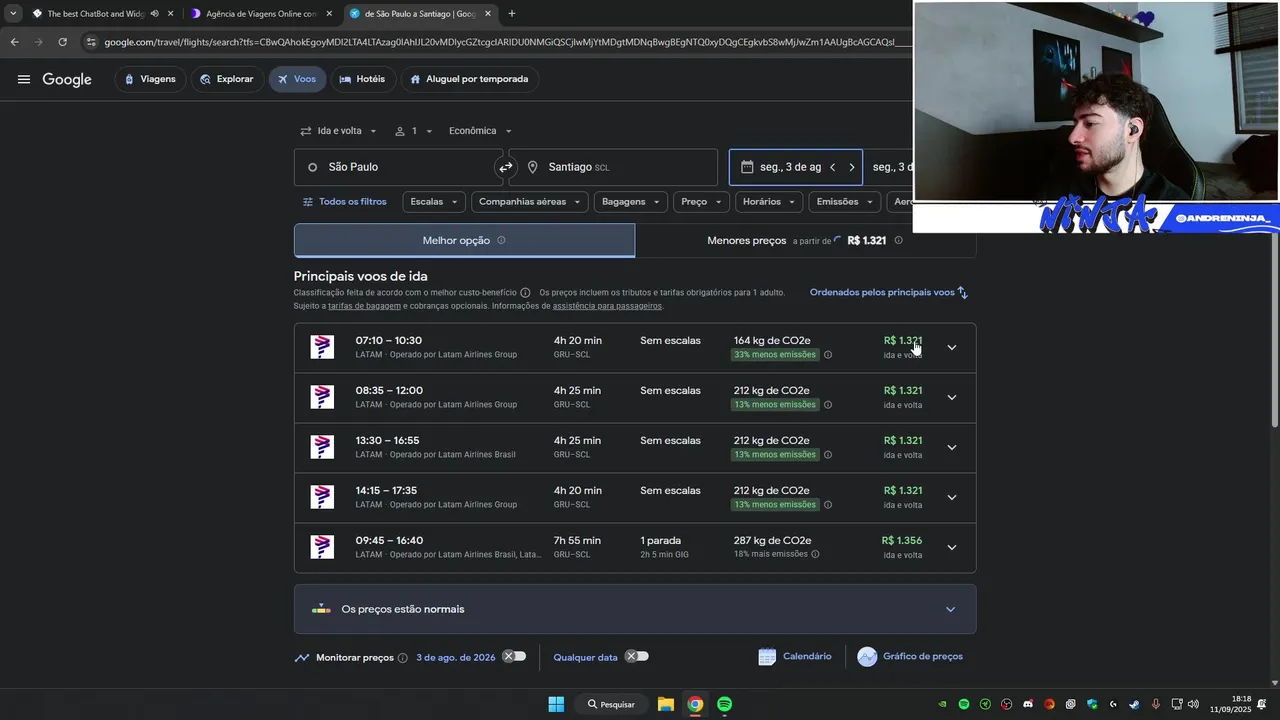
Task: Toggle price tracking for 3 de ago. de 2026
Action: pos(514,656)
